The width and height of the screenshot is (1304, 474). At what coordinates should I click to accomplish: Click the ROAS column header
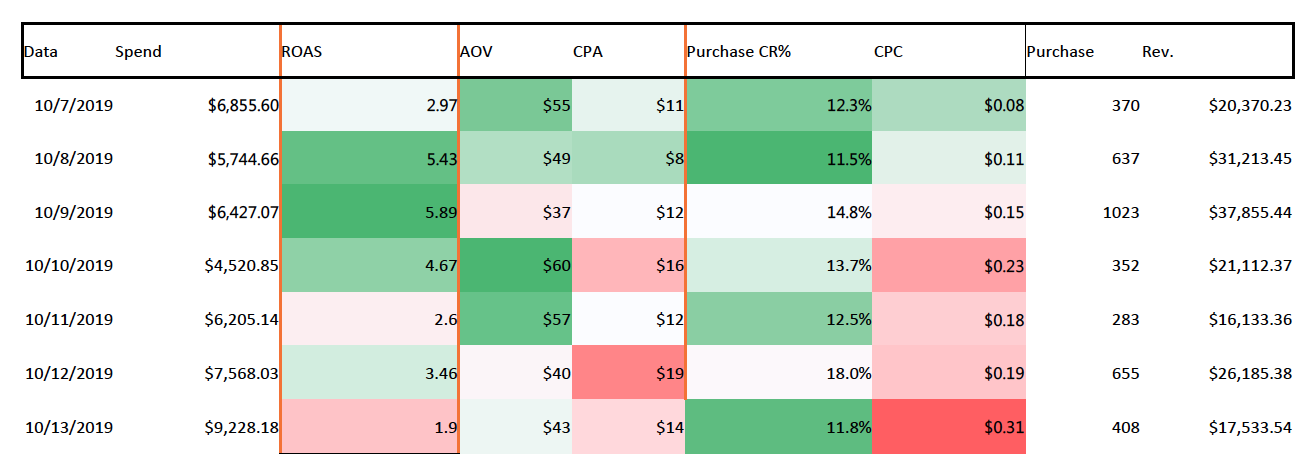pyautogui.click(x=303, y=52)
